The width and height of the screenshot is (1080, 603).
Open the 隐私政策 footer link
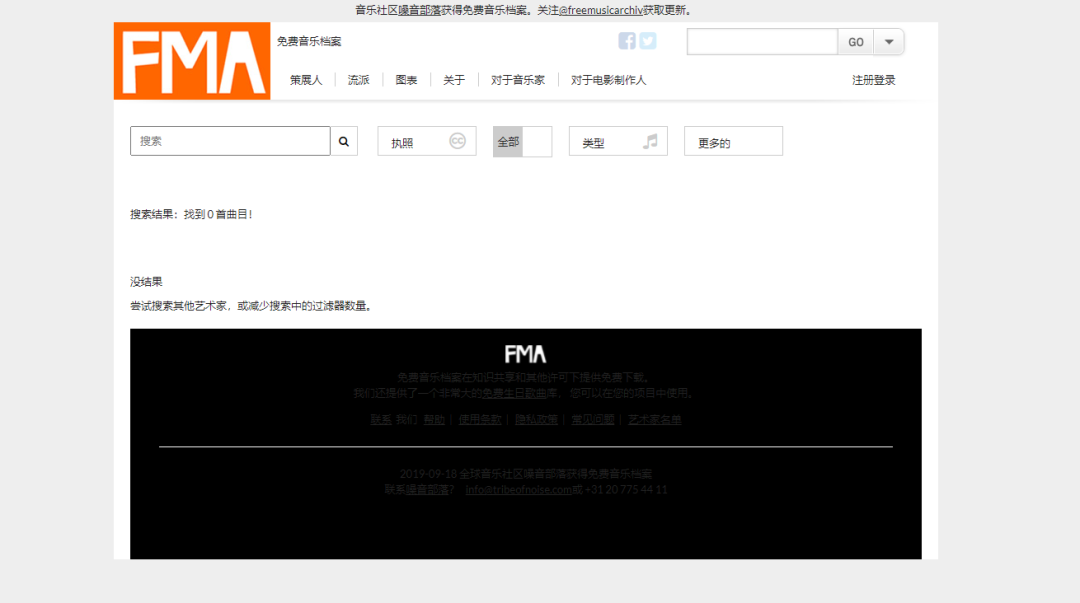point(536,420)
